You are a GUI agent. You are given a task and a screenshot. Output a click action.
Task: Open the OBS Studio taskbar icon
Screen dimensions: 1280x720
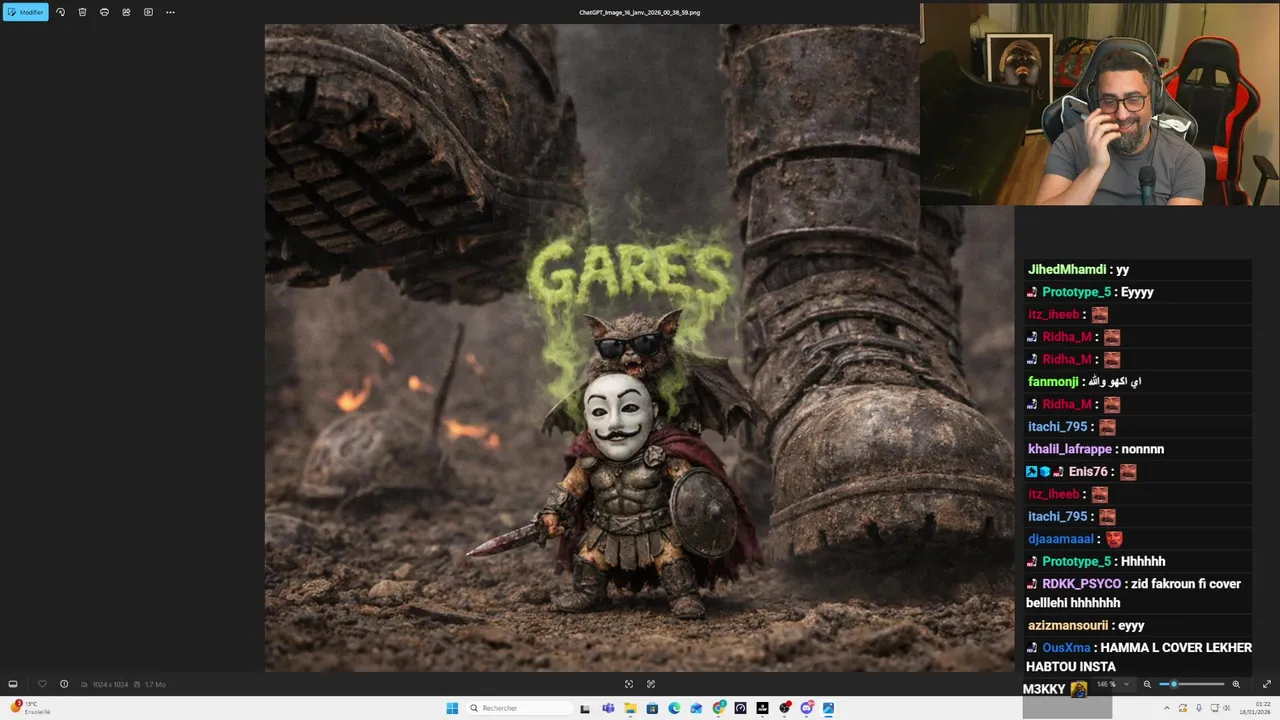(785, 708)
